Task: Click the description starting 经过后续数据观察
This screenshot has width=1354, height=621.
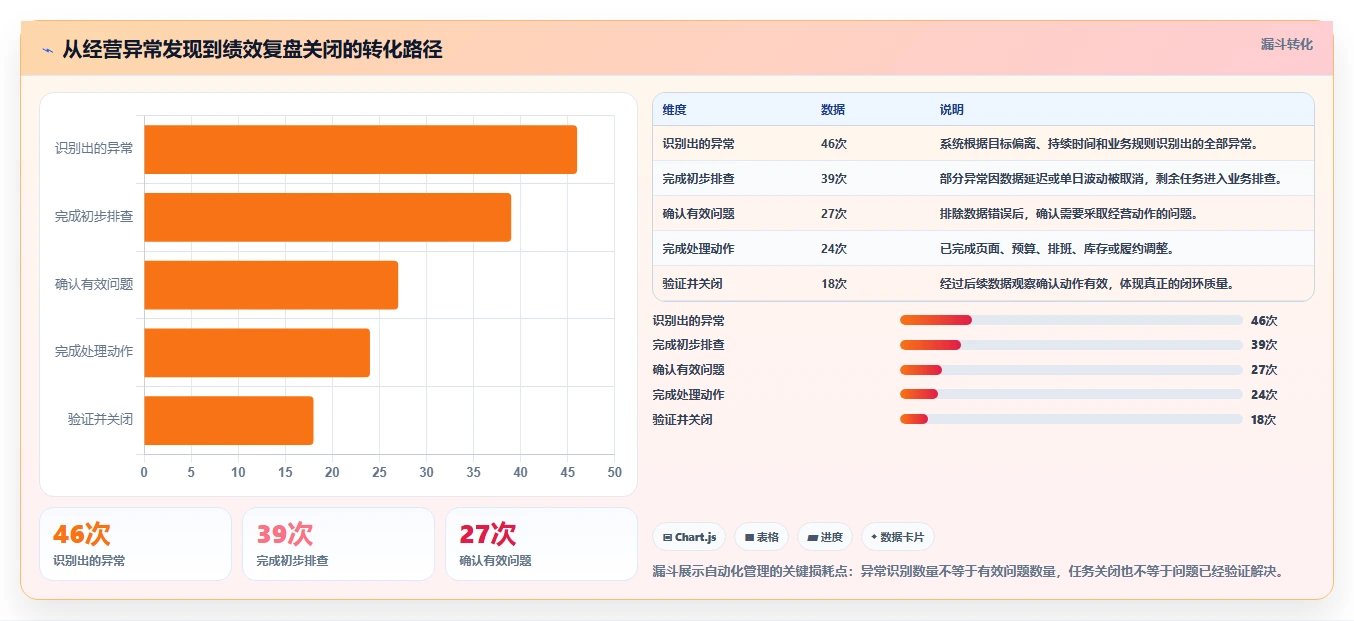Action: [1086, 284]
